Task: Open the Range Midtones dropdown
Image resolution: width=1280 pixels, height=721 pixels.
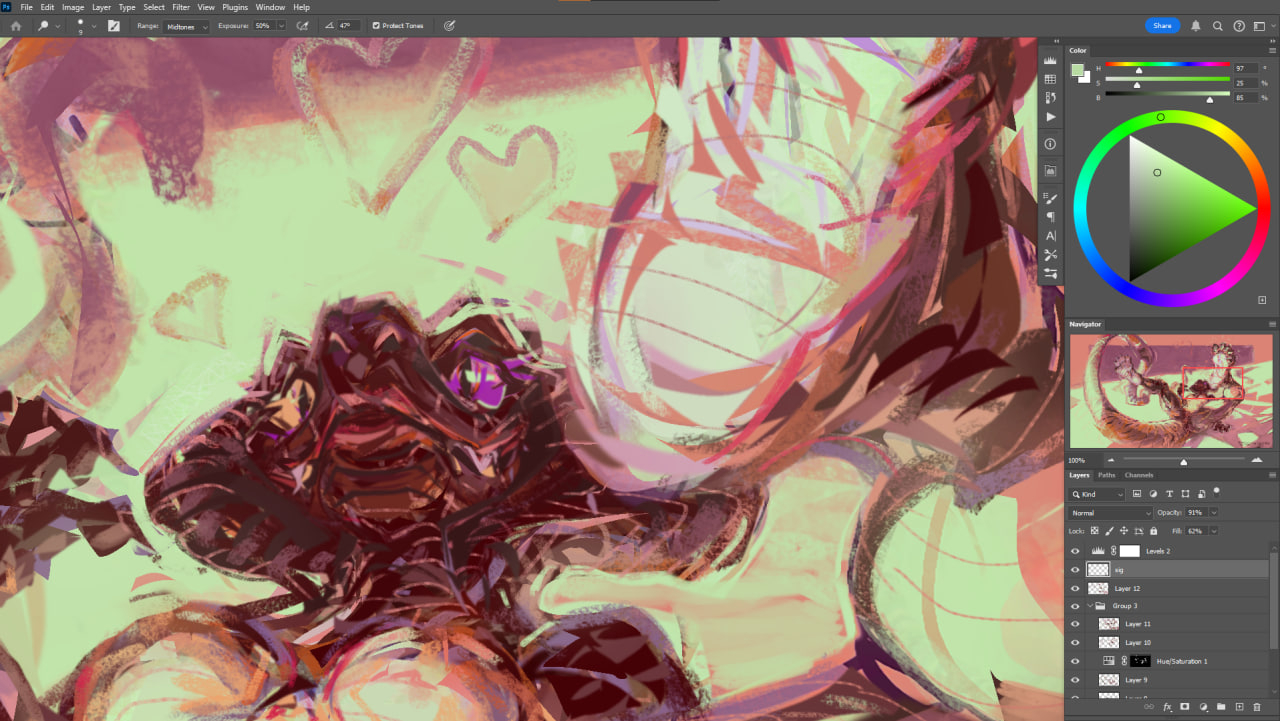Action: point(187,26)
